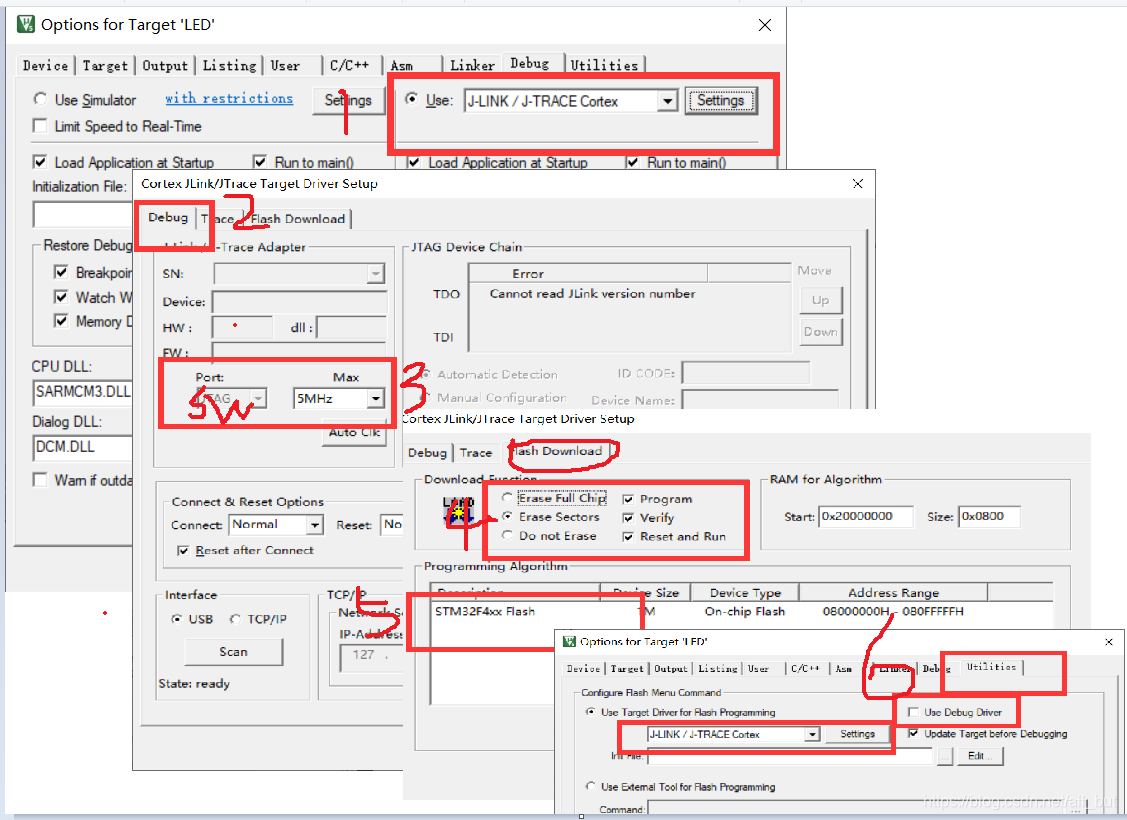Open Trace tab in the Flash Download dialog
Viewport: 1127px width, 820px height.
coord(476,453)
